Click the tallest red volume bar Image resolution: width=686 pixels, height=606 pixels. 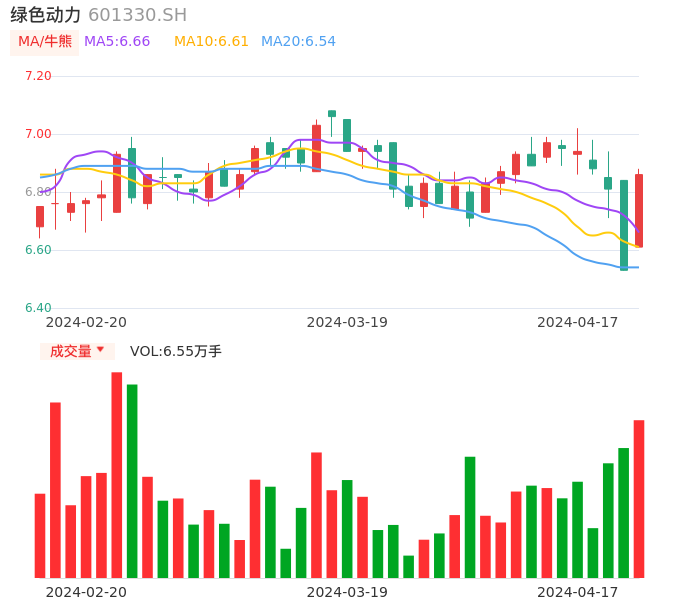pyautogui.click(x=117, y=475)
